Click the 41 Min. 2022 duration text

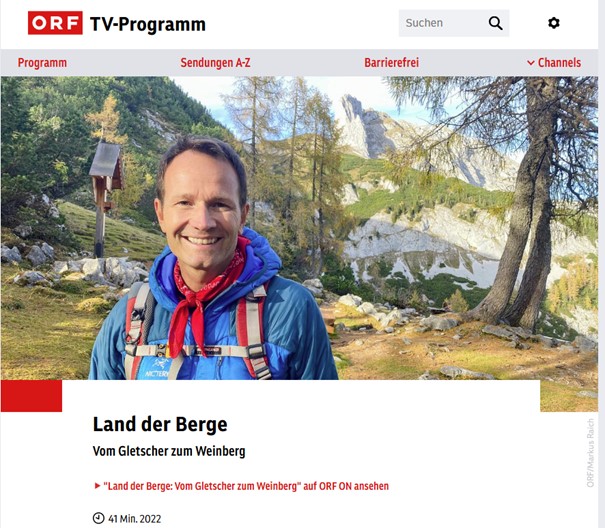[x=135, y=518]
